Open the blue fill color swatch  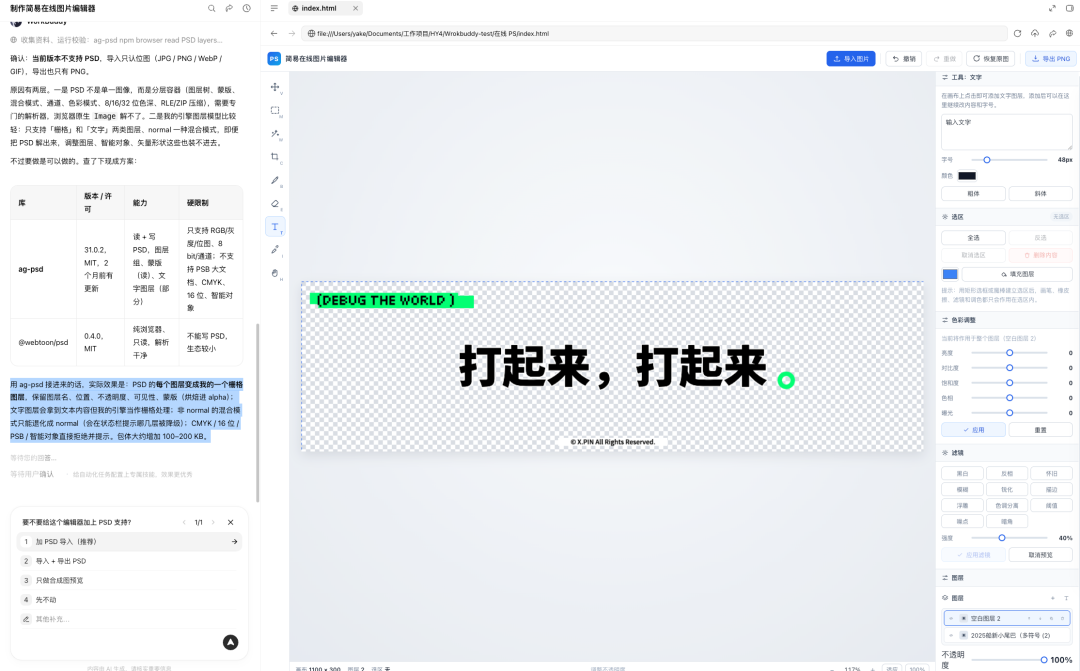pyautogui.click(x=950, y=274)
